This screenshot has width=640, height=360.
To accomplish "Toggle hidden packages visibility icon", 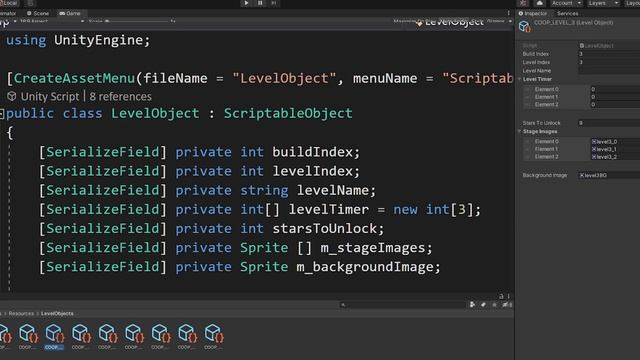I will point(507,304).
